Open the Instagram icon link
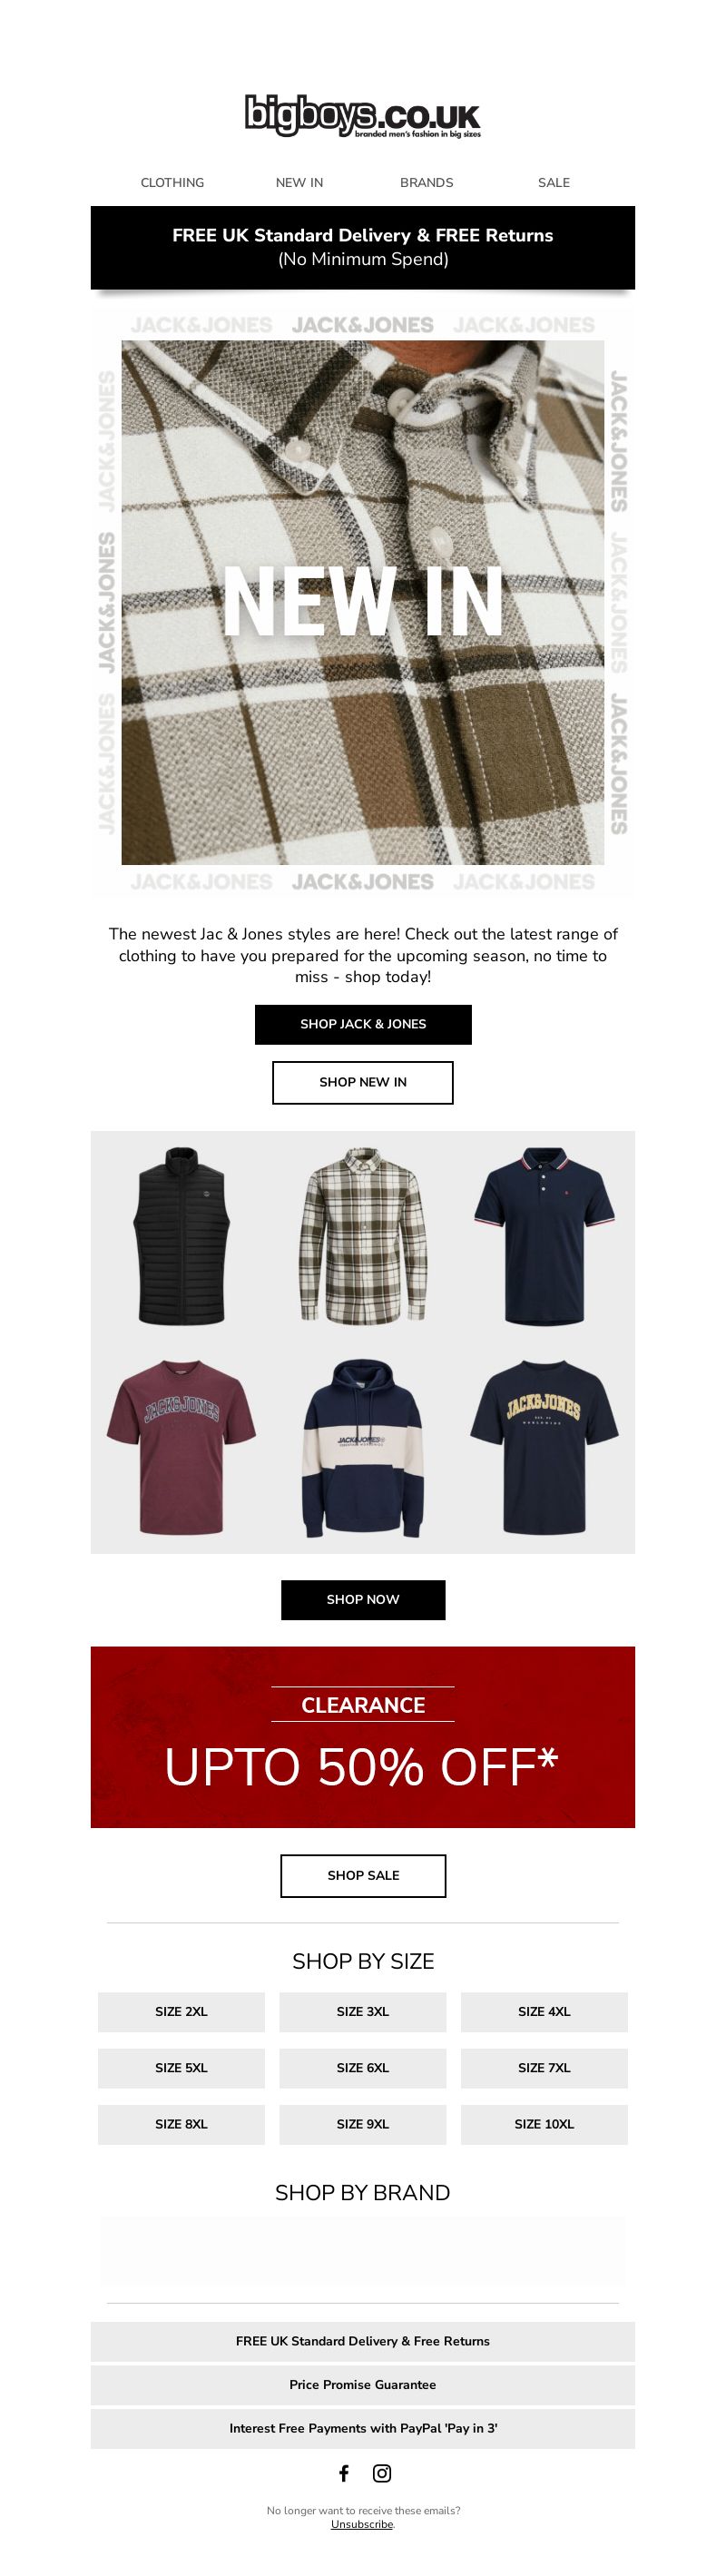 click(382, 2473)
